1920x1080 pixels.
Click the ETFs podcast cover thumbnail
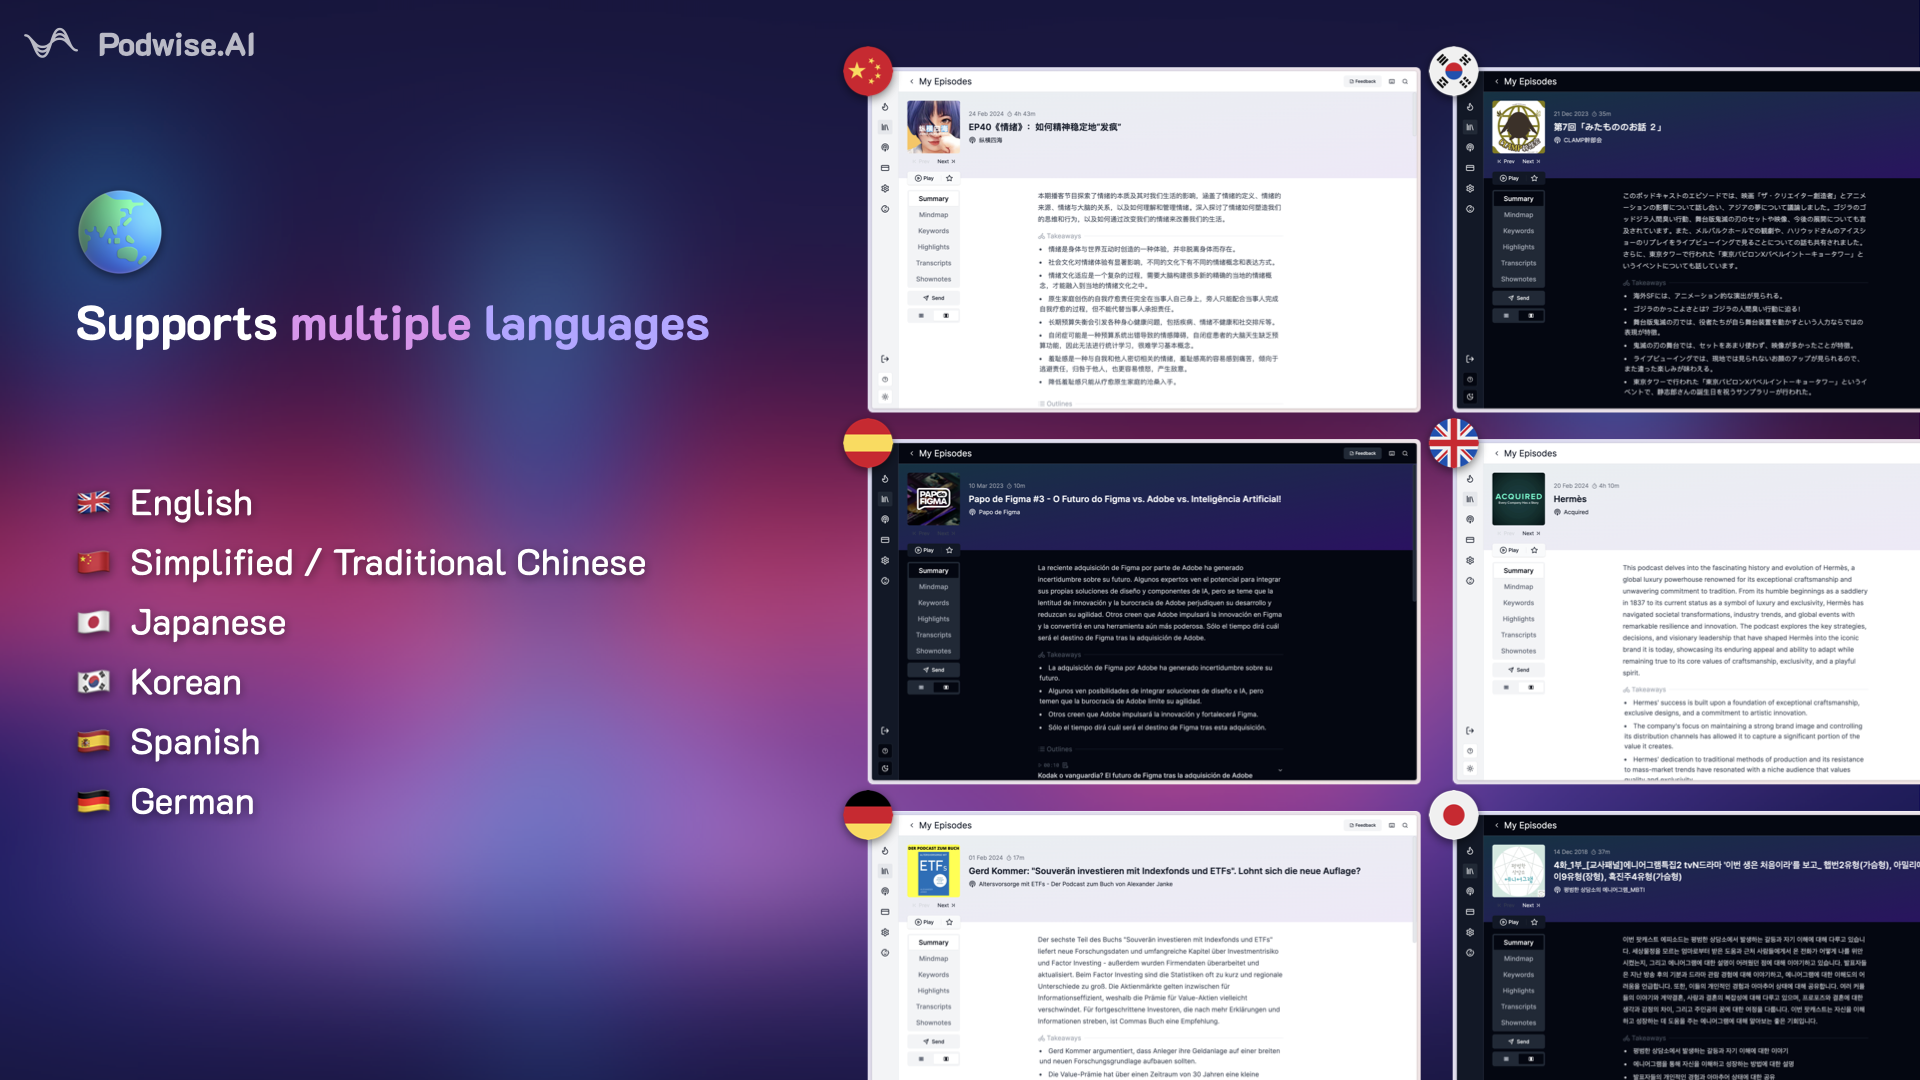coord(933,872)
